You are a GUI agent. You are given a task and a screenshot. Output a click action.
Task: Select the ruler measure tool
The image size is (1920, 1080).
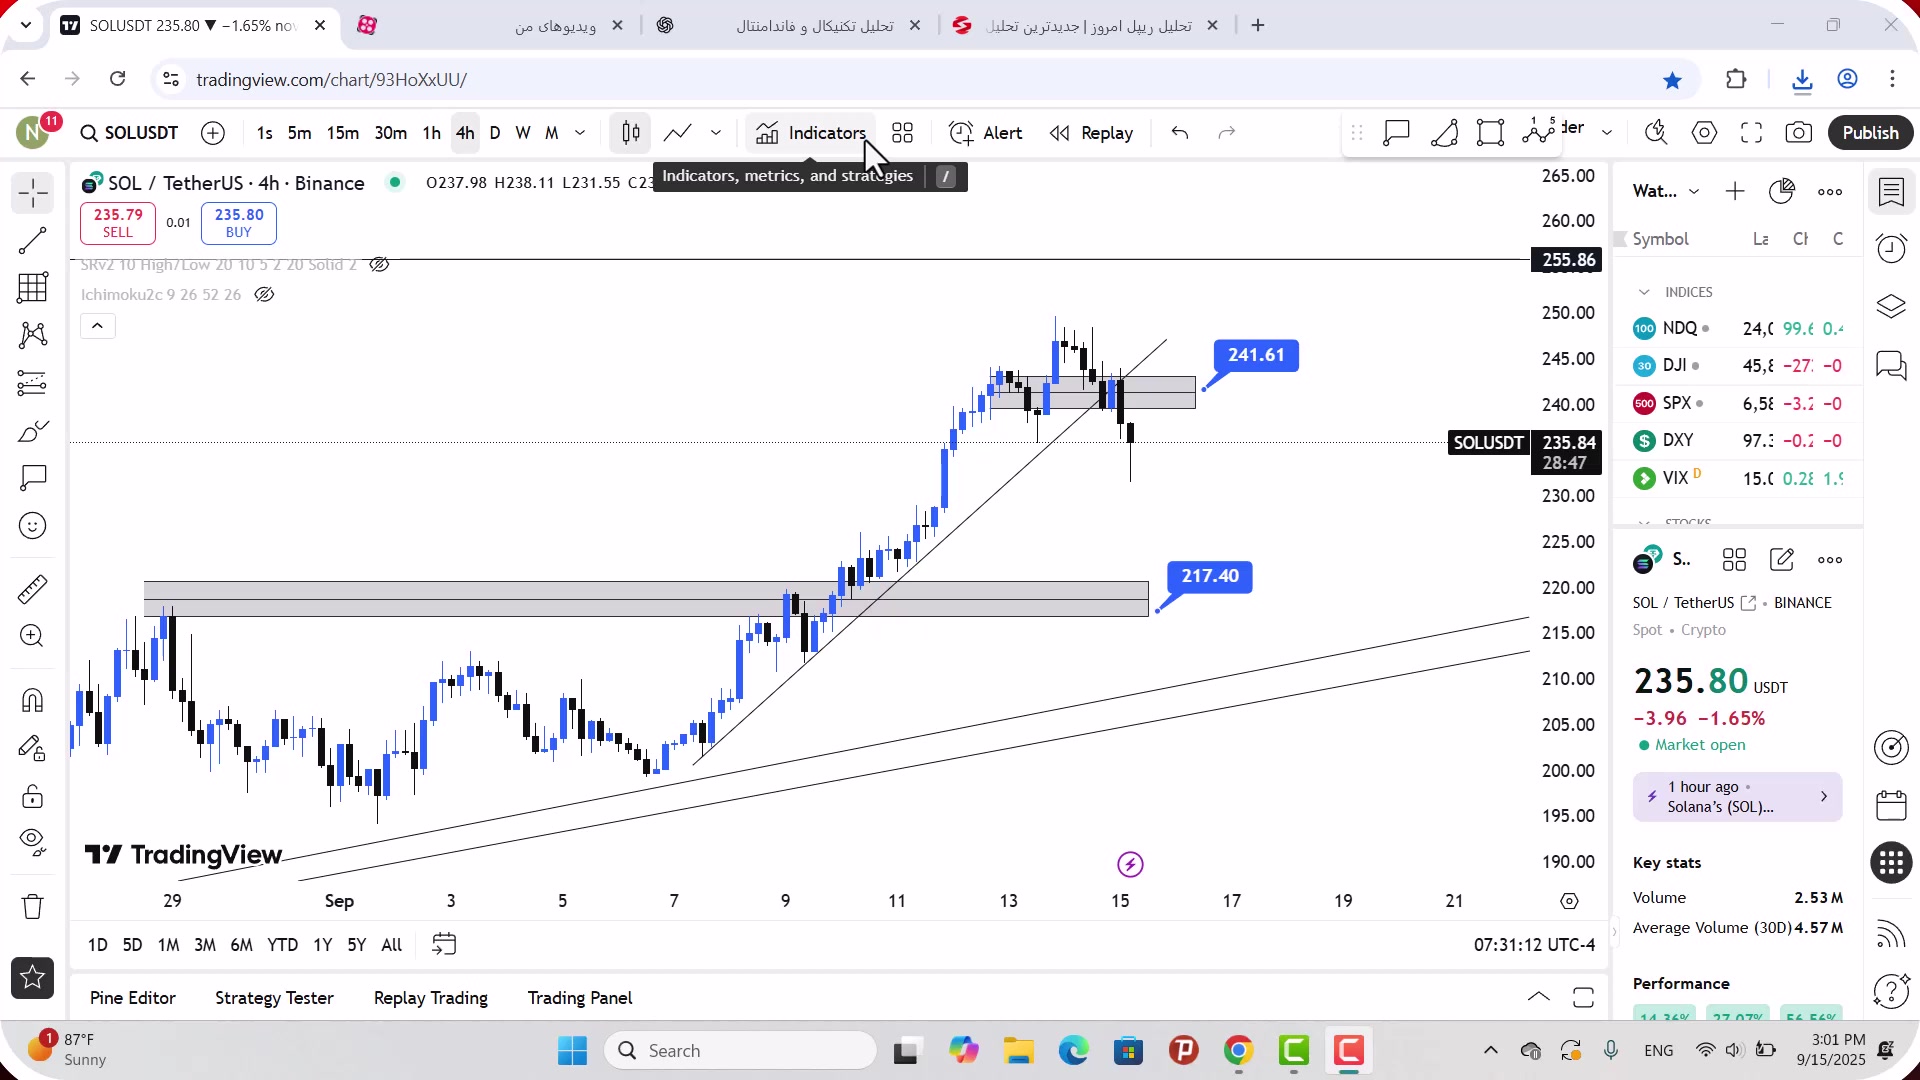coord(33,589)
